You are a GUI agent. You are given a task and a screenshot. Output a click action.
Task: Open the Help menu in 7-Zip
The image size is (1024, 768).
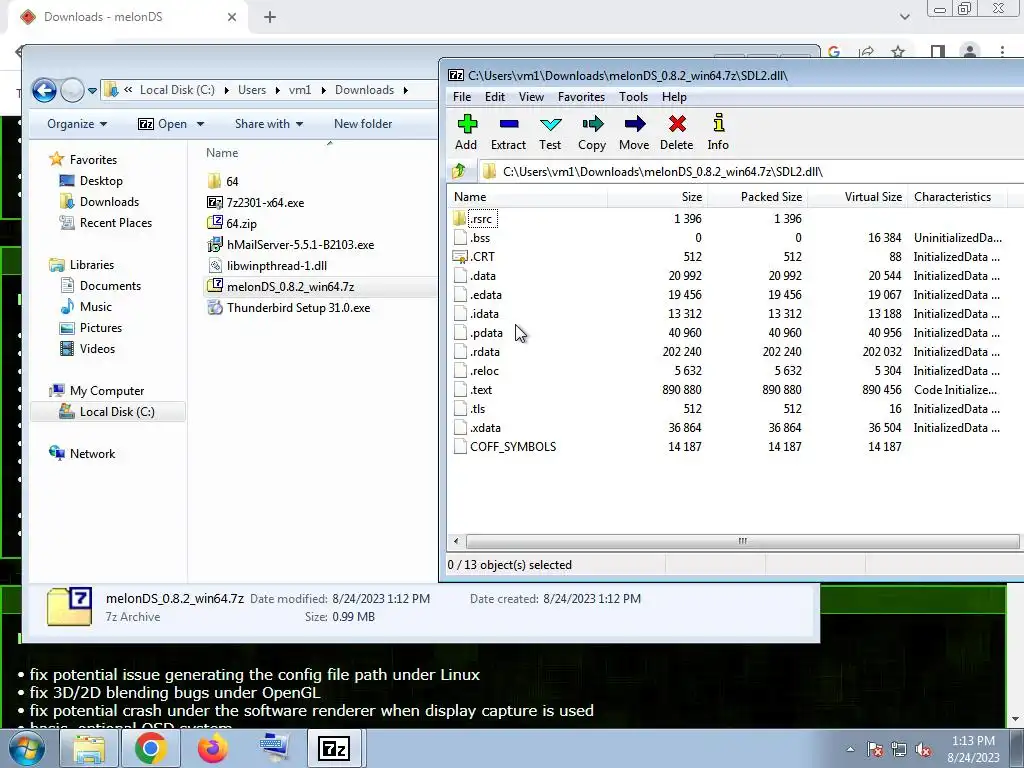click(674, 97)
